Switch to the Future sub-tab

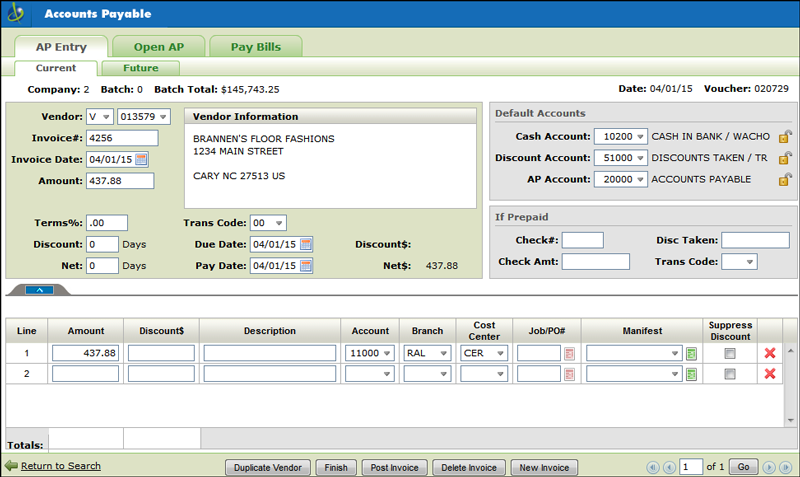(x=141, y=68)
